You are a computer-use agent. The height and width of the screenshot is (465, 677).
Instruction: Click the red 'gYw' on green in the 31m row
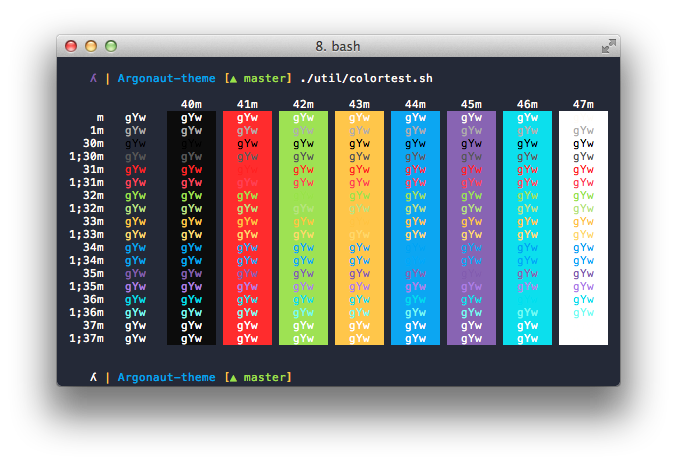click(304, 170)
